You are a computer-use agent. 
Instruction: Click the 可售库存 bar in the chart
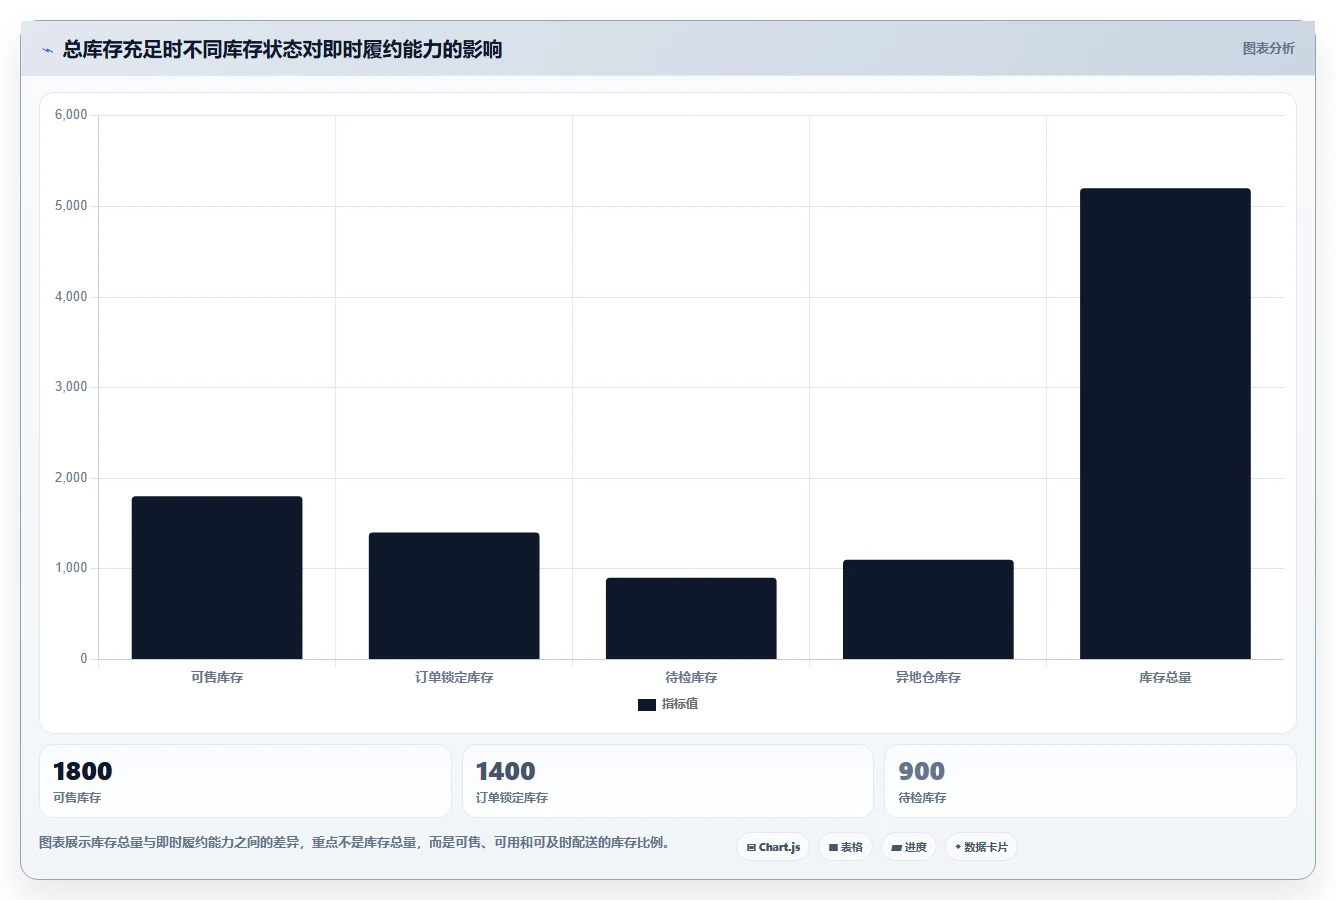click(x=217, y=578)
